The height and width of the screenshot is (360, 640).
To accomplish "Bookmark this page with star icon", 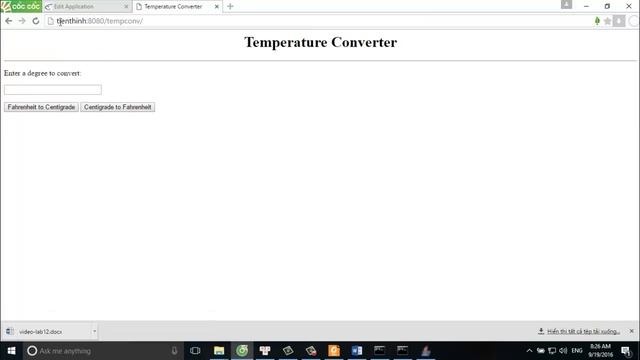I will (607, 21).
